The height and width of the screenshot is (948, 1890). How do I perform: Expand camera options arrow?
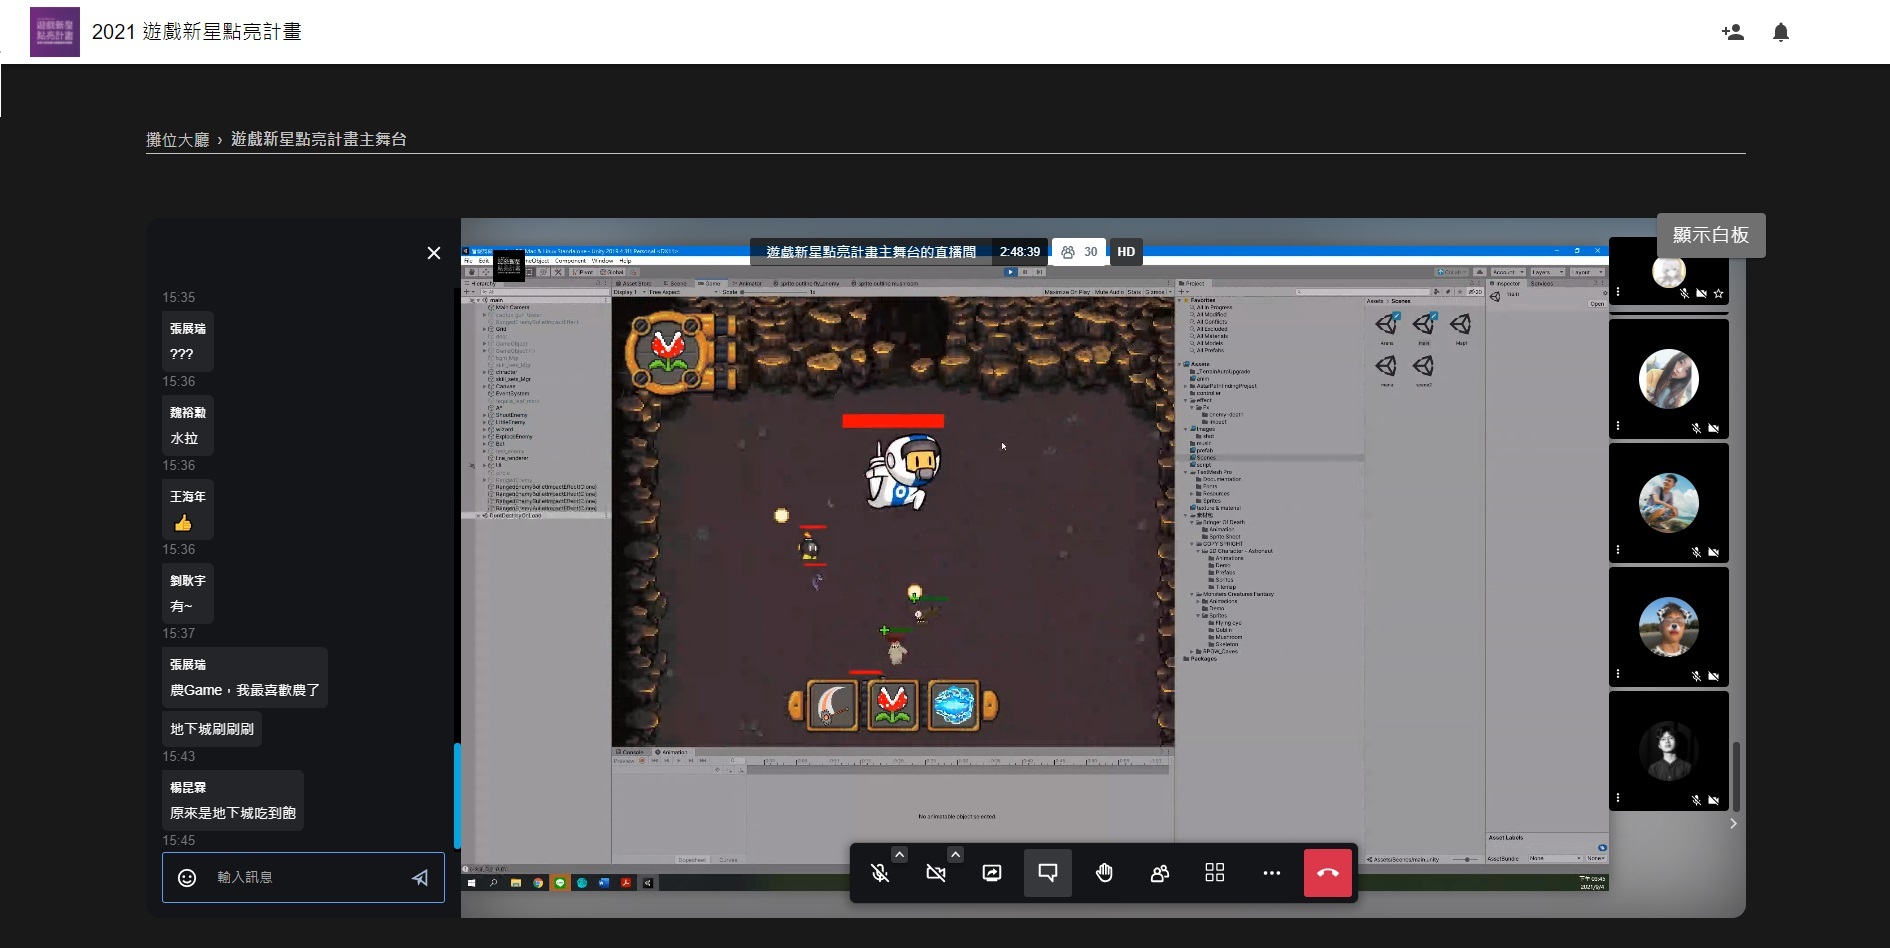955,854
